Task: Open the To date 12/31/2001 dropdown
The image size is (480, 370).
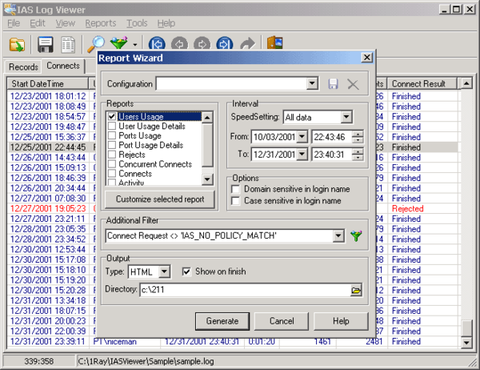Action: point(302,154)
